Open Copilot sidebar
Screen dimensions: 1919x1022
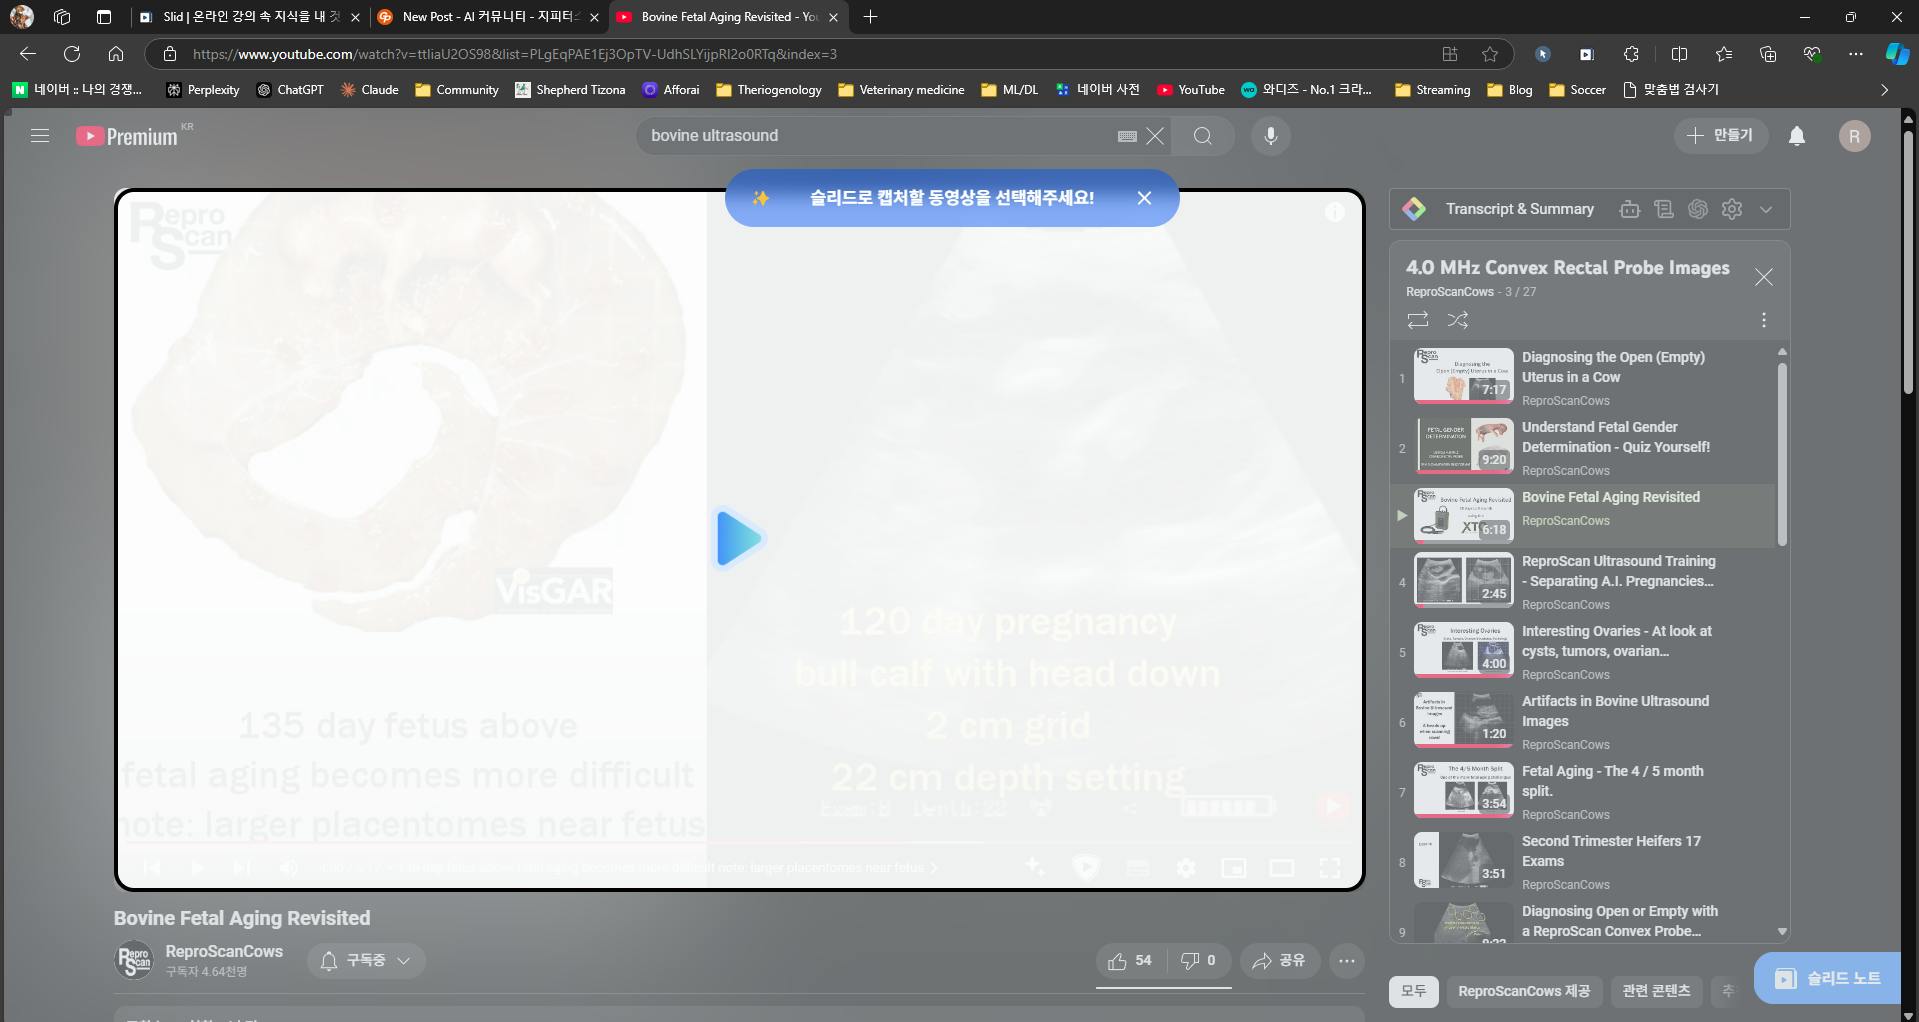coord(1897,54)
